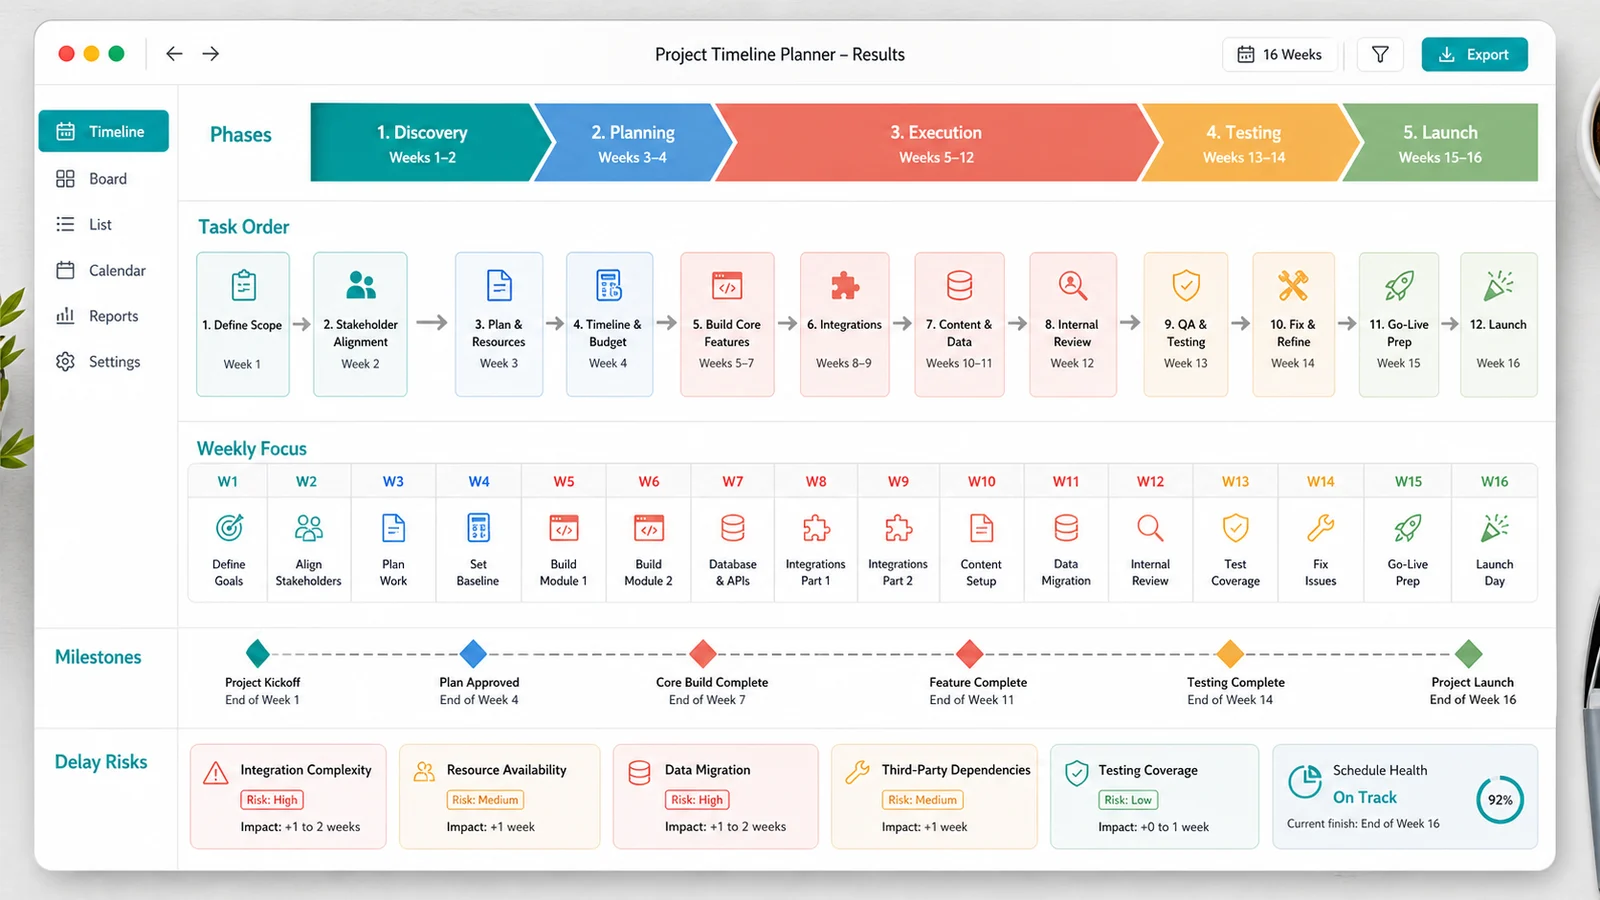Click the W12 Internal Review icon
Viewport: 1600px width, 900px height.
tap(1150, 527)
